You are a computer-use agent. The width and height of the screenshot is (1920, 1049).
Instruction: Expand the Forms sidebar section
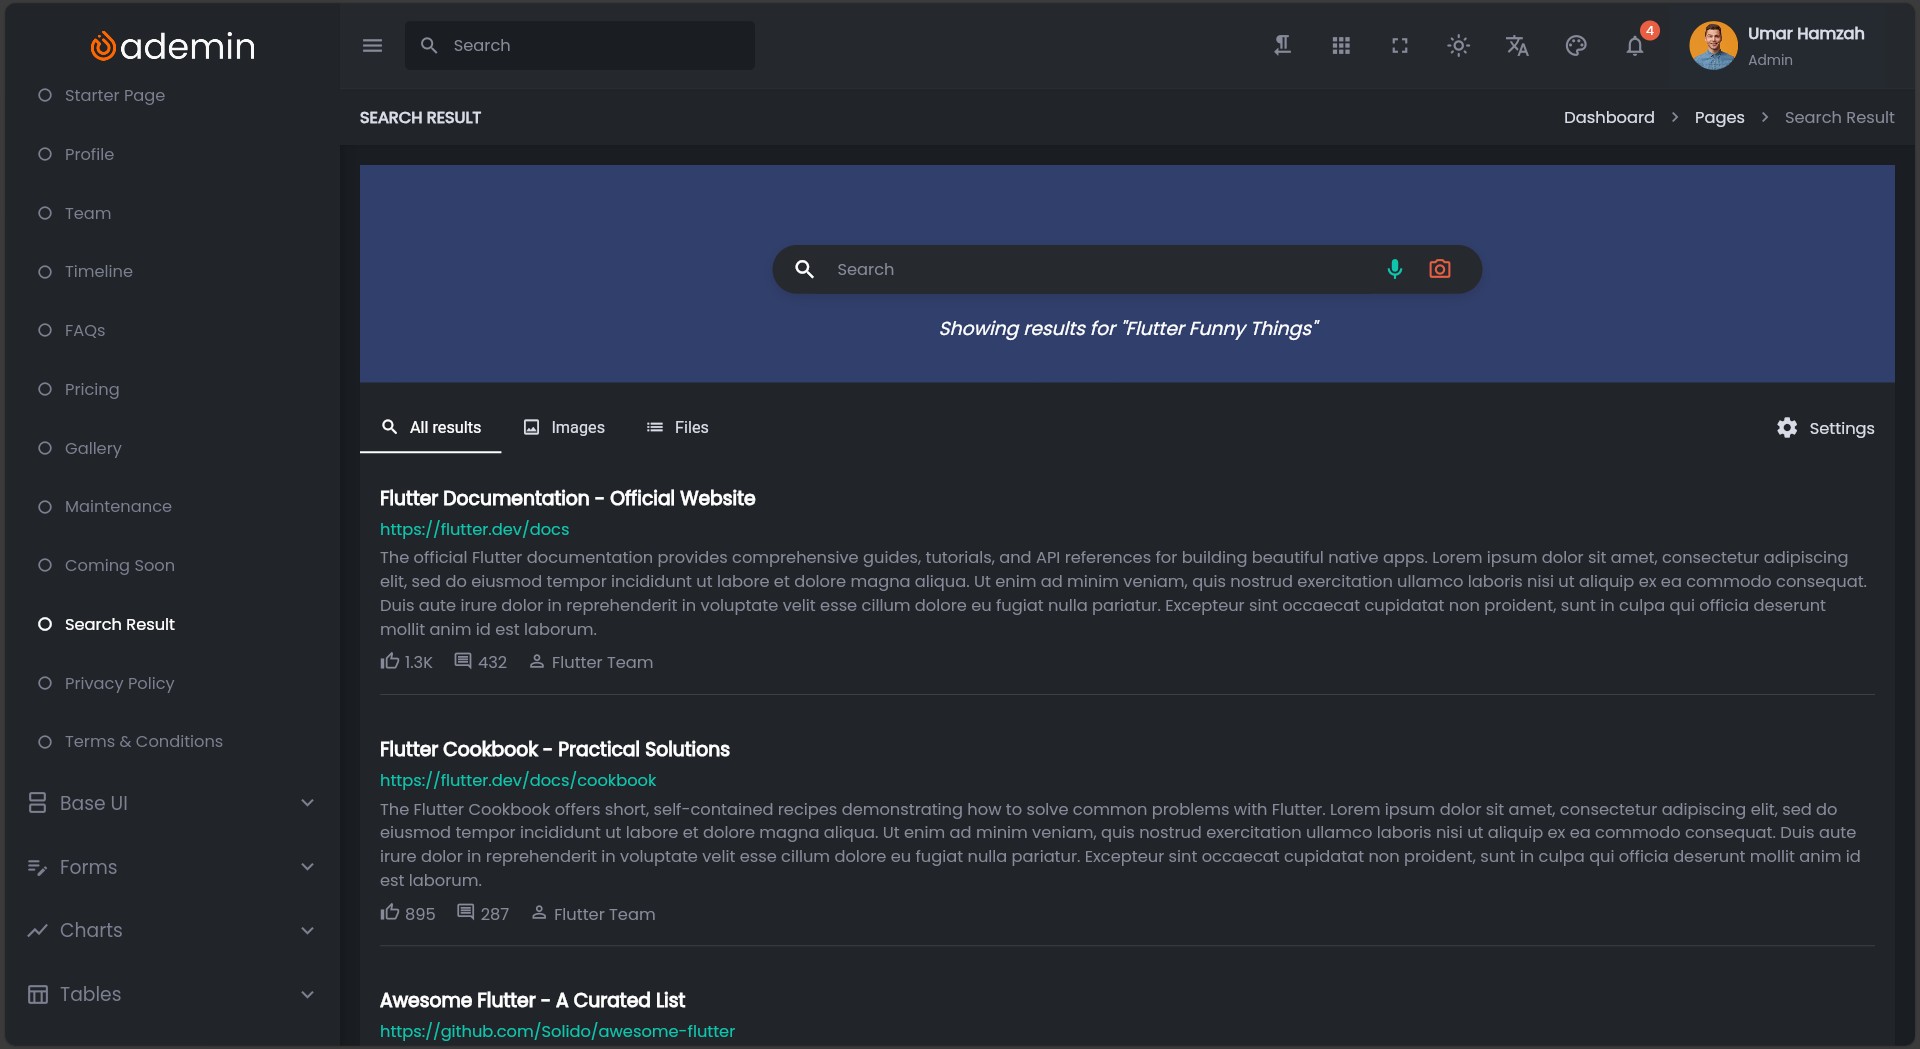tap(170, 867)
